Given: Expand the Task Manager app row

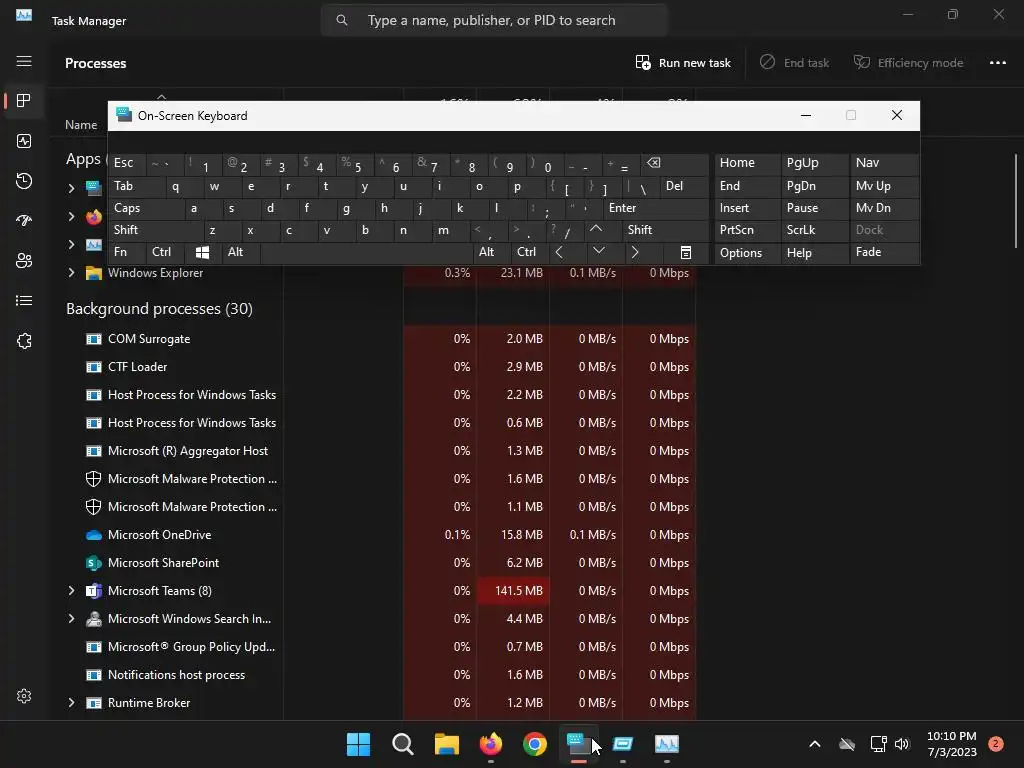Looking at the screenshot, I should pyautogui.click(x=71, y=244).
